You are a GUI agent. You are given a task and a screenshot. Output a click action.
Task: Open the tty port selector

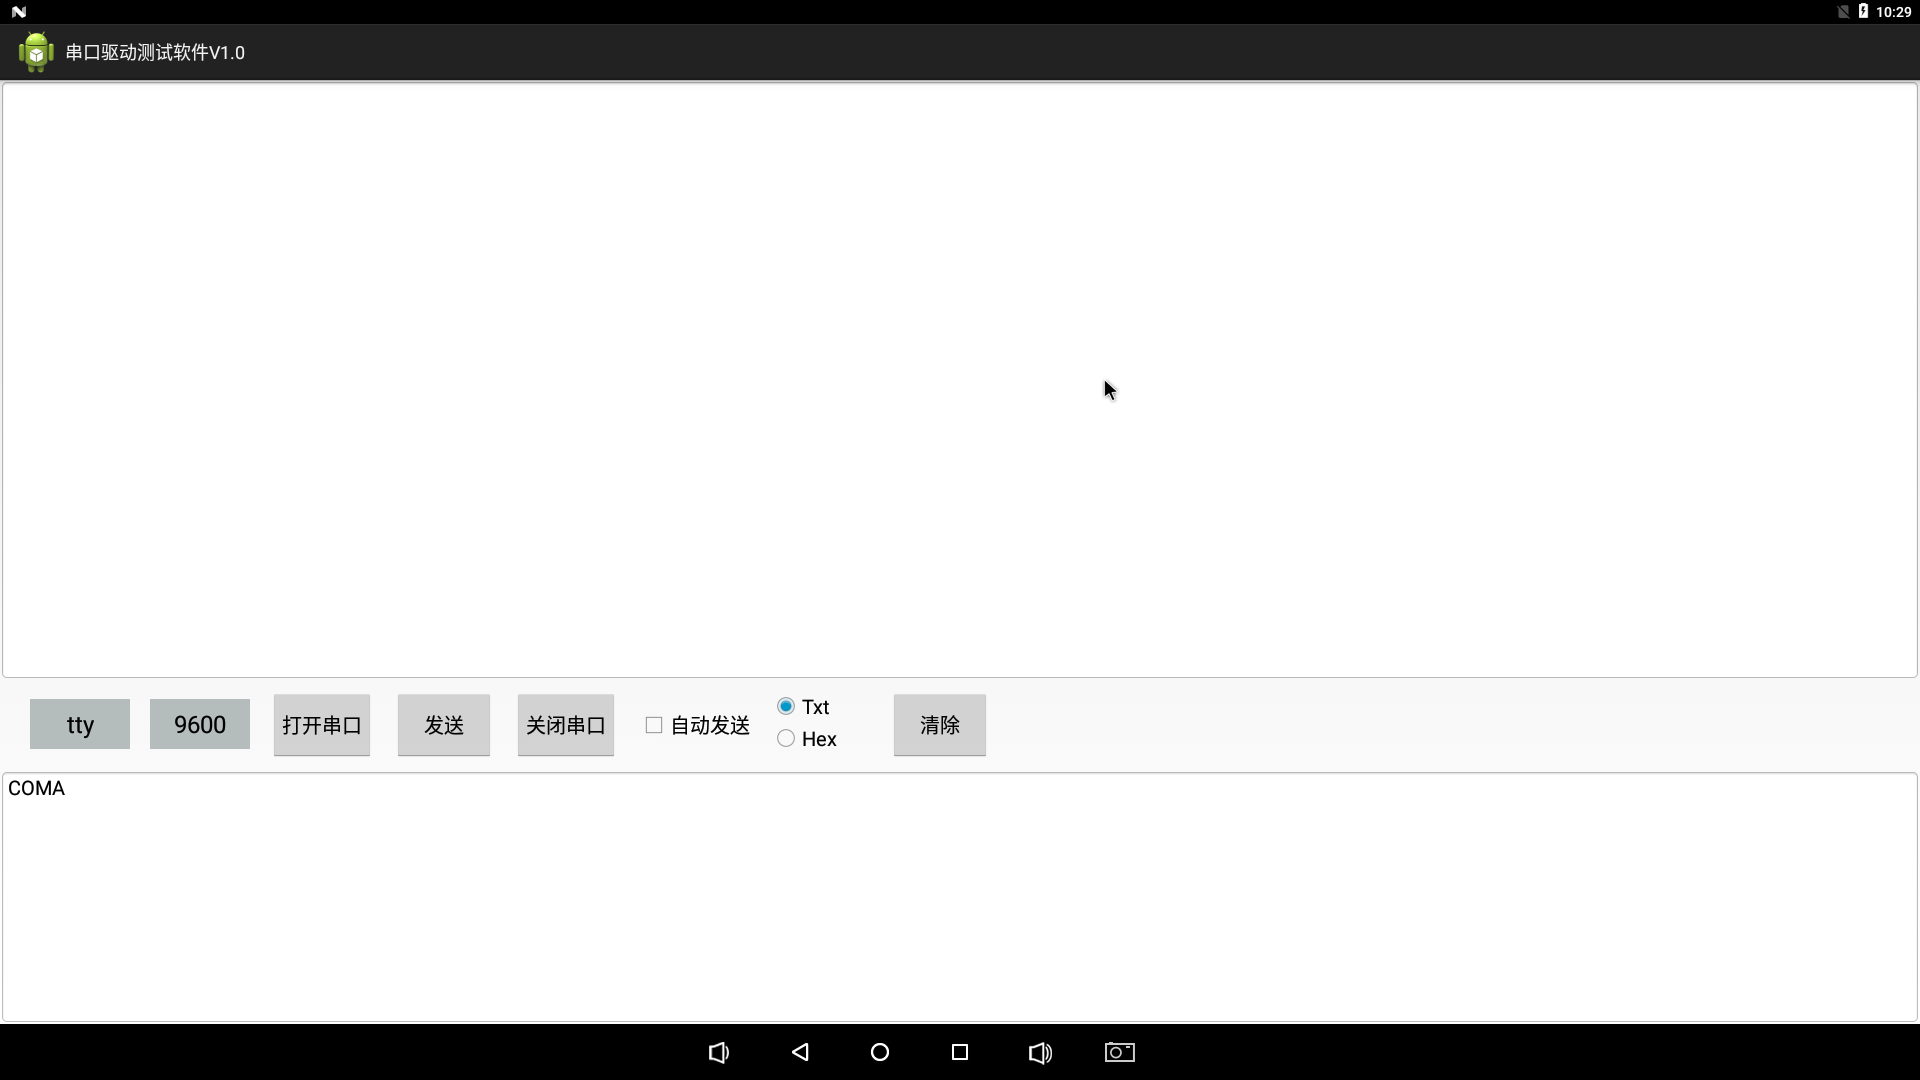pyautogui.click(x=79, y=724)
